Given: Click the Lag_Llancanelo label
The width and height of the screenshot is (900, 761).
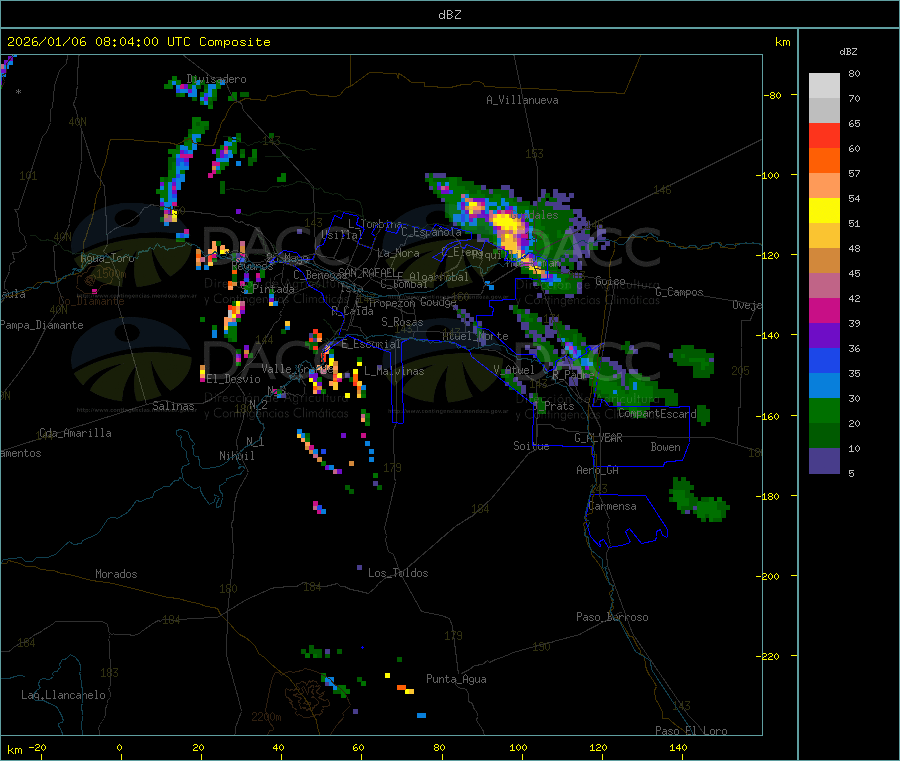Looking at the screenshot, I should pyautogui.click(x=64, y=695).
